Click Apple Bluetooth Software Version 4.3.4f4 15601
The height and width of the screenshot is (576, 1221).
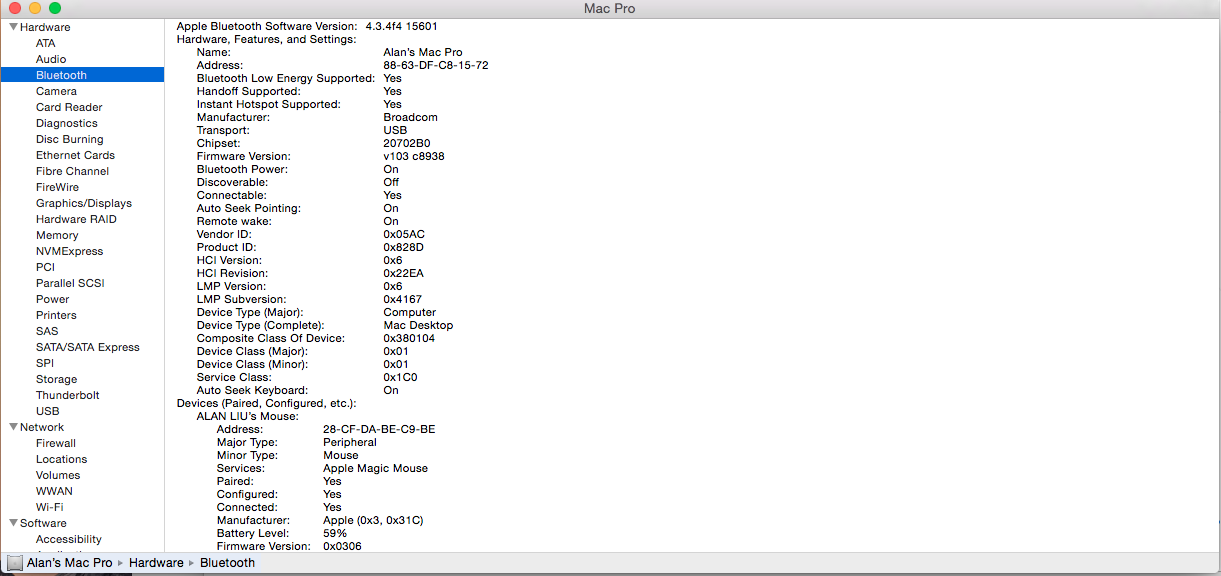[x=307, y=26]
